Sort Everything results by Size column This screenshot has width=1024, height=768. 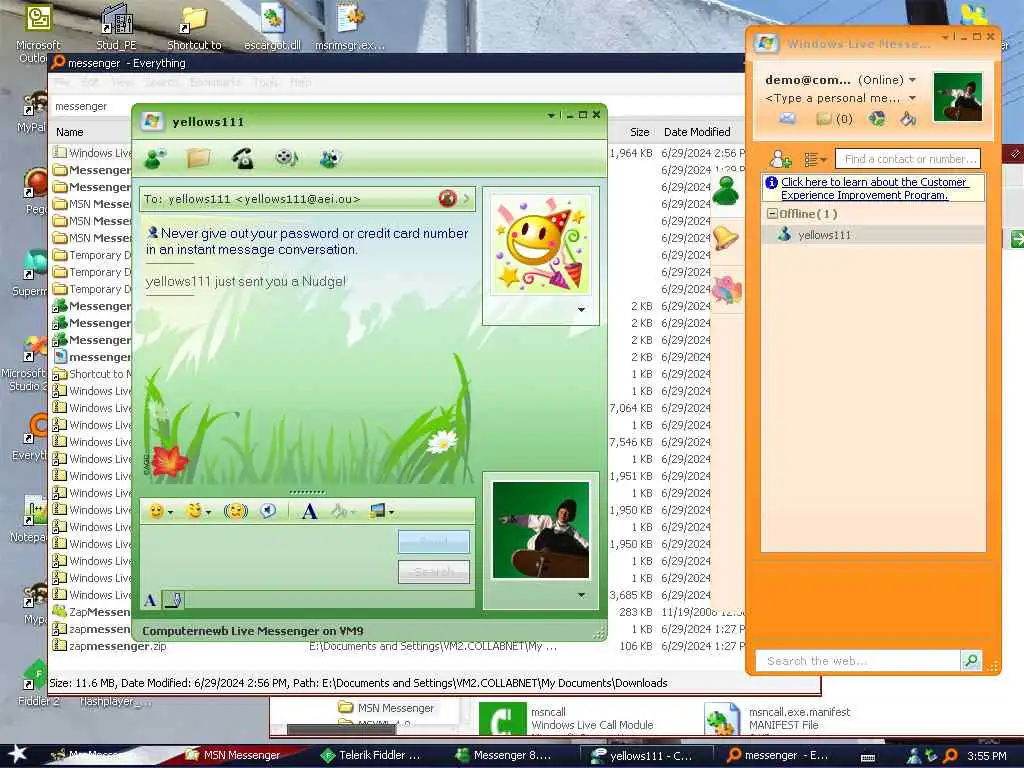coord(639,132)
